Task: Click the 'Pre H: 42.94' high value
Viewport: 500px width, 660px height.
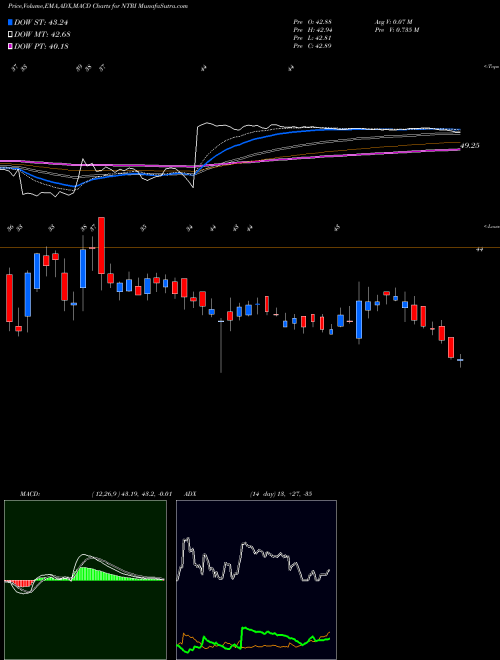Action: coord(313,29)
